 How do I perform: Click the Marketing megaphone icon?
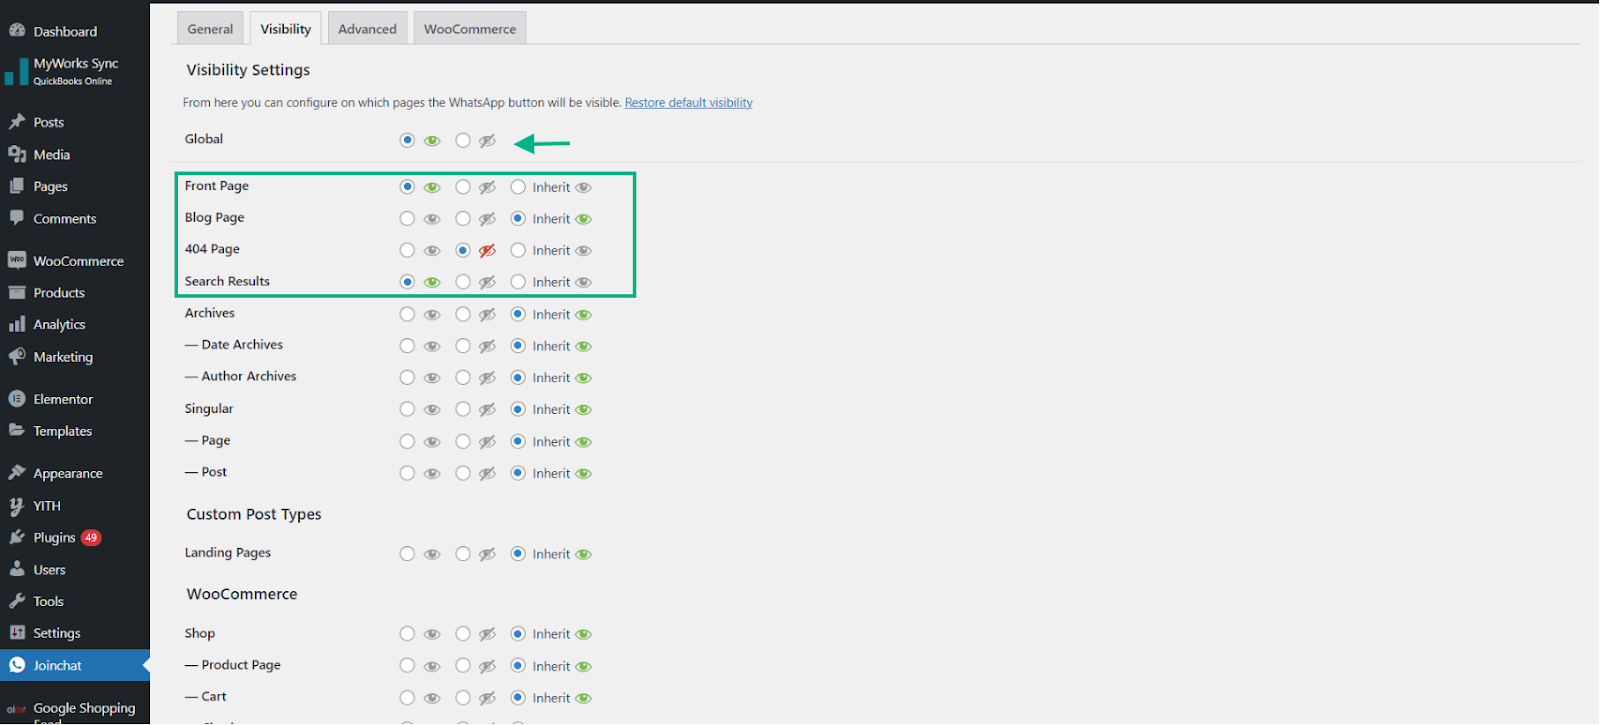[17, 356]
